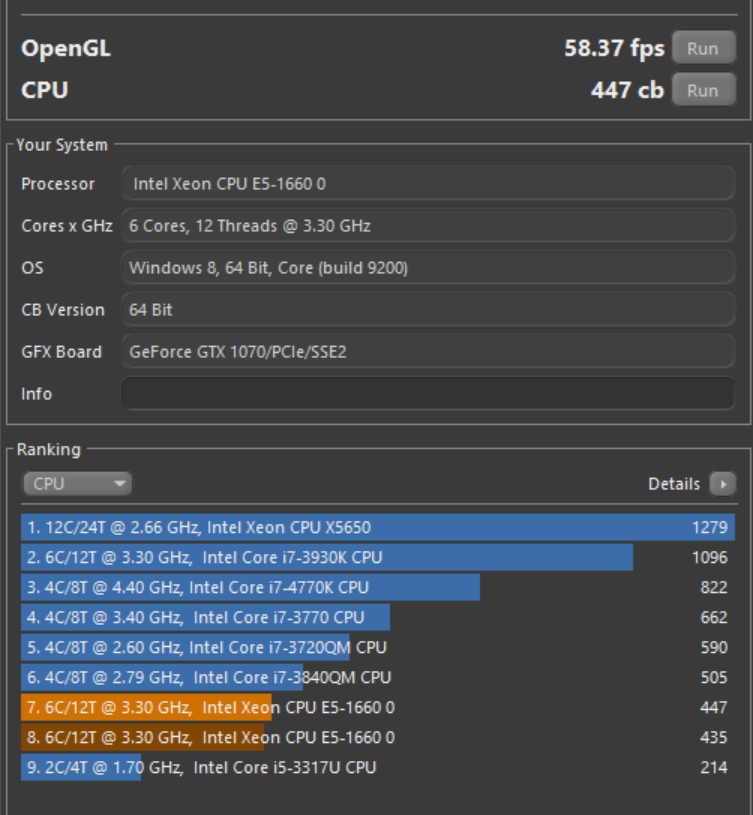Run the CPU benchmark test
Screen dimensions: 753x815
(x=702, y=90)
